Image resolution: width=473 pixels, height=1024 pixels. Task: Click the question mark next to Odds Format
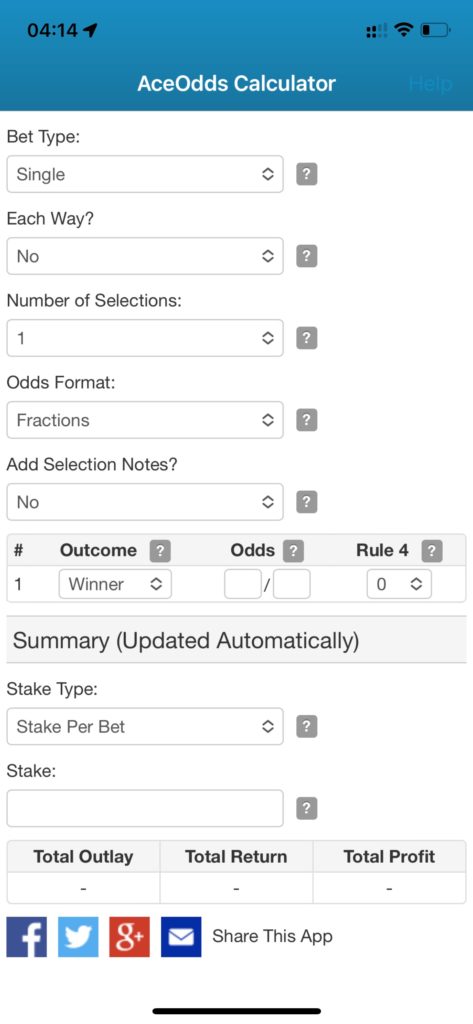306,421
